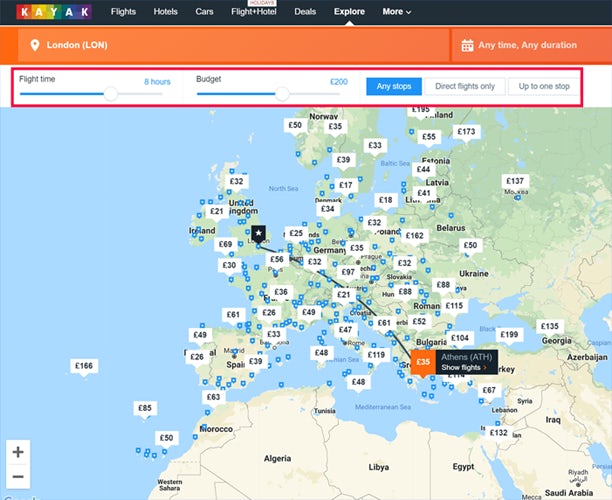
Task: Click the location pin icon beside London
Action: pos(34,45)
